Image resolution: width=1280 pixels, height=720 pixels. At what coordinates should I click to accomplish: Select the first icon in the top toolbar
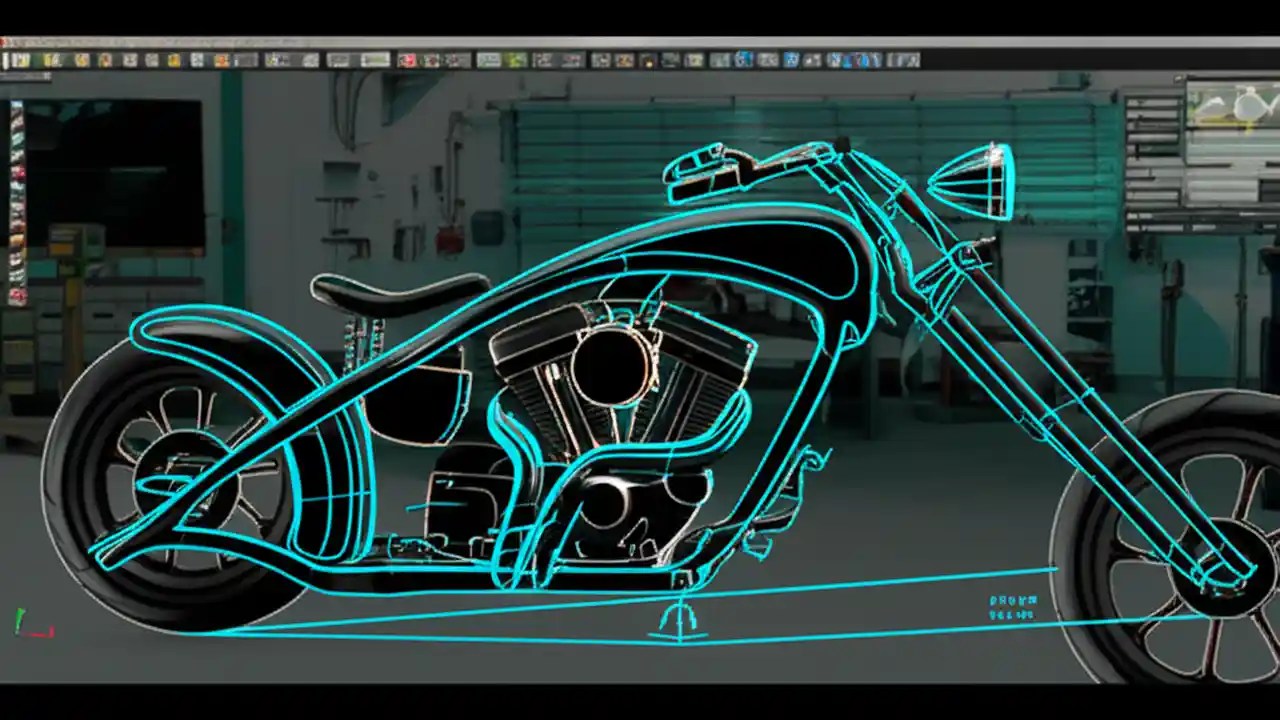tap(8, 61)
